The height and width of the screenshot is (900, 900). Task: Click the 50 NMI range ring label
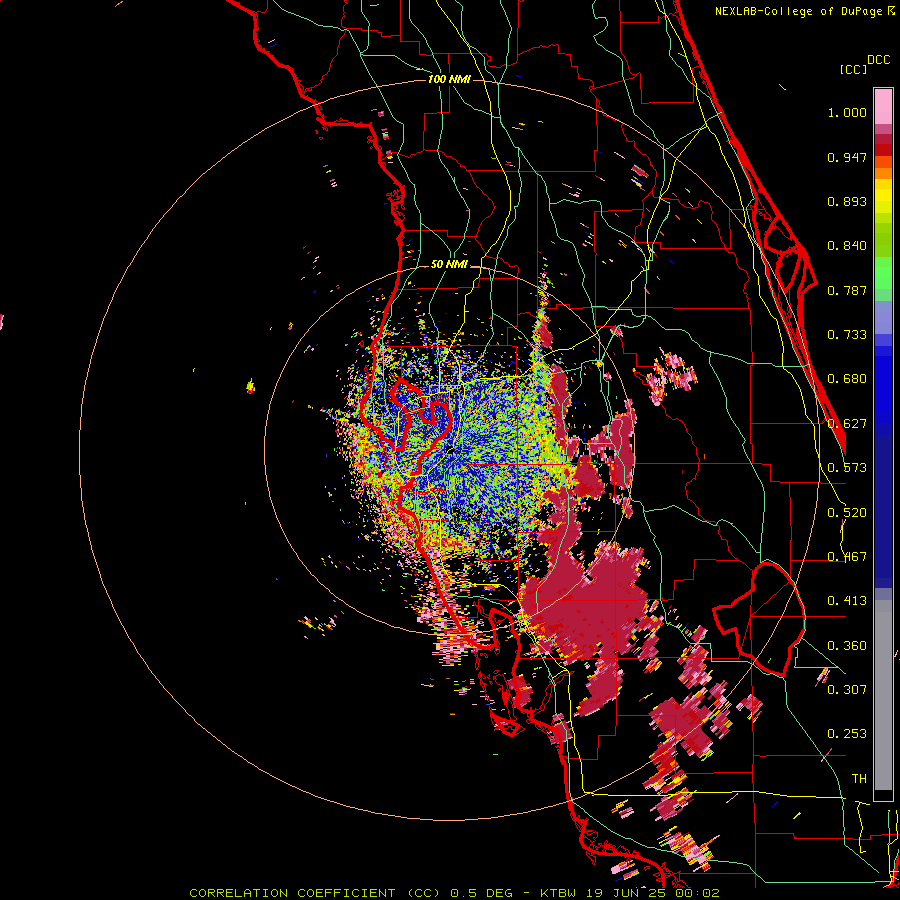(x=449, y=264)
